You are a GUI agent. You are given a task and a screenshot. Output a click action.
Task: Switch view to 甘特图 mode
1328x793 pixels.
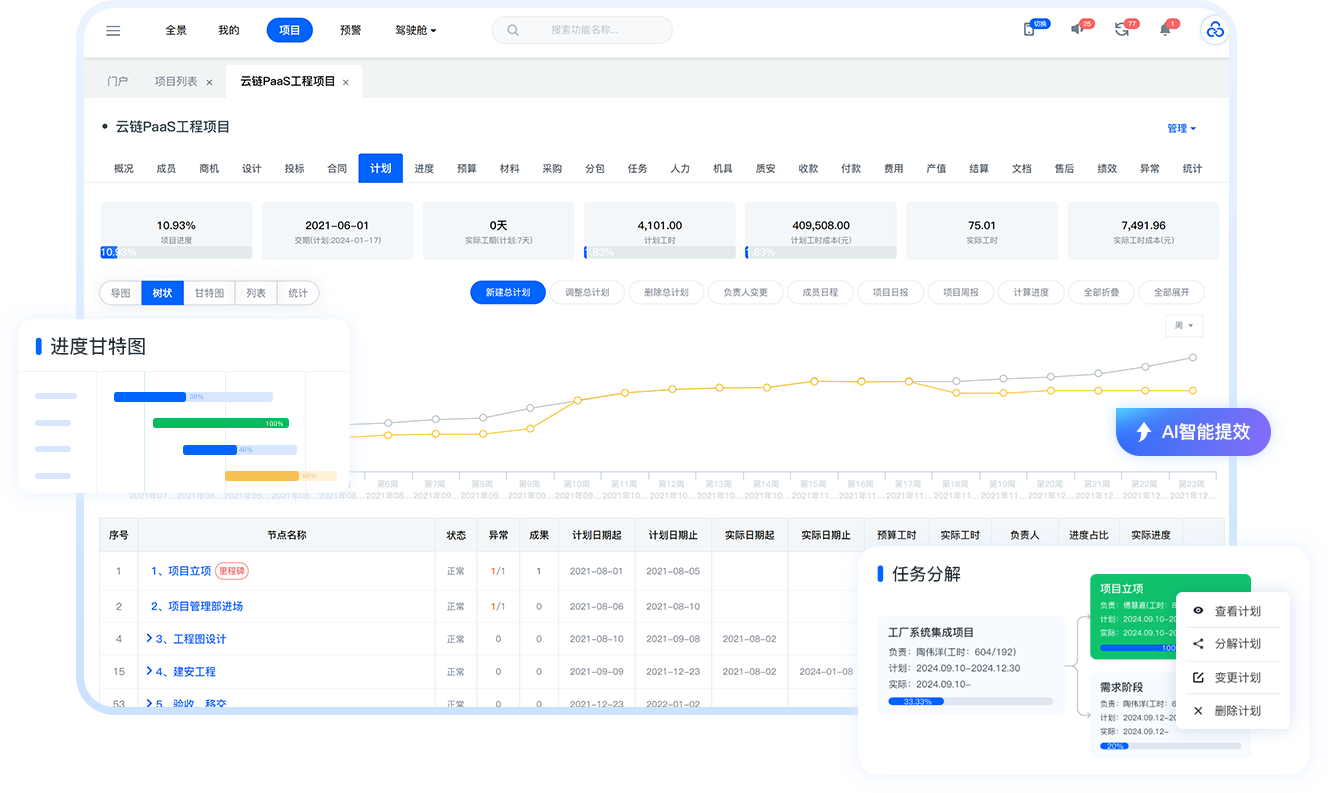pos(209,293)
